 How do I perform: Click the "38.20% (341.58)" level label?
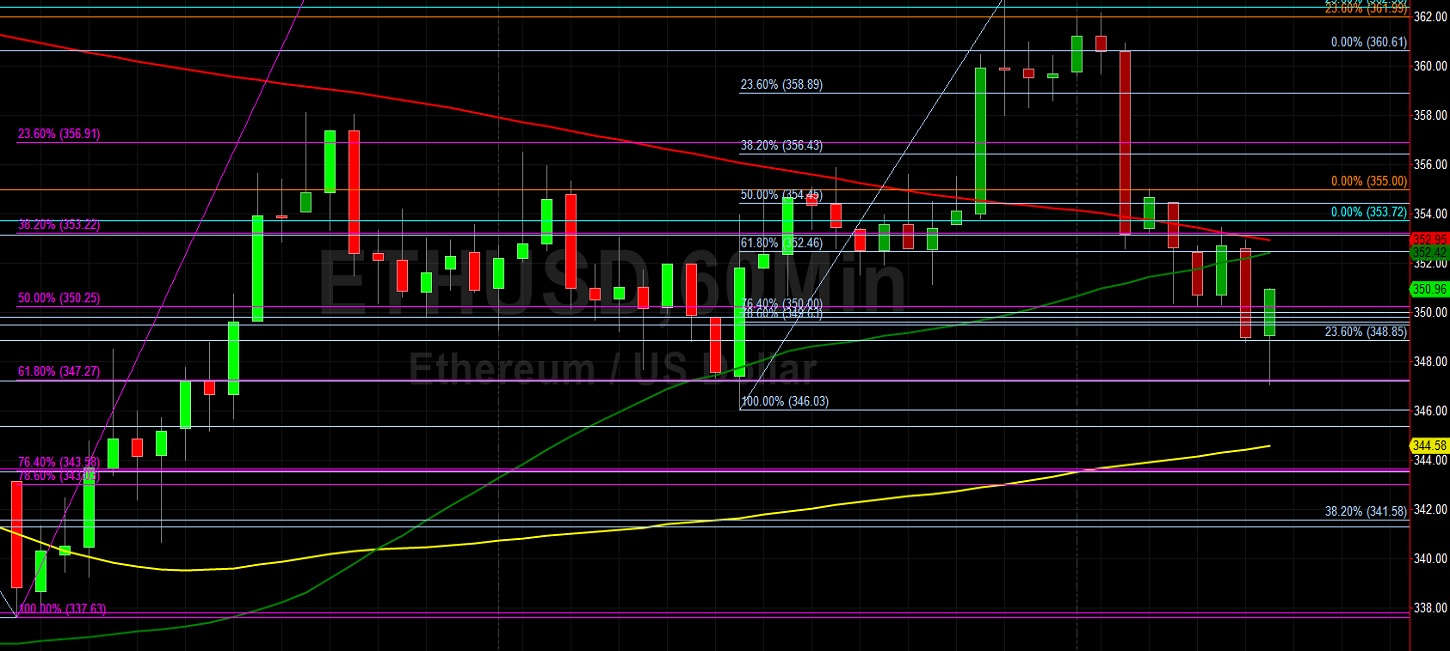coord(1366,510)
